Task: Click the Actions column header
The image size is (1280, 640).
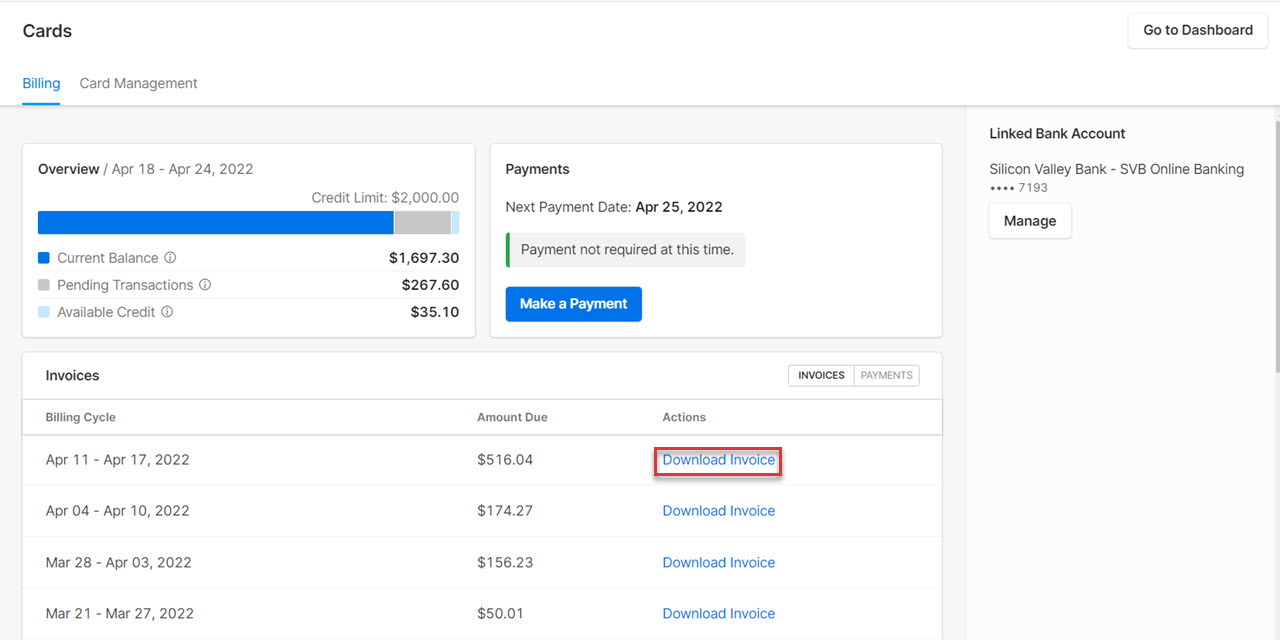Action: point(684,417)
